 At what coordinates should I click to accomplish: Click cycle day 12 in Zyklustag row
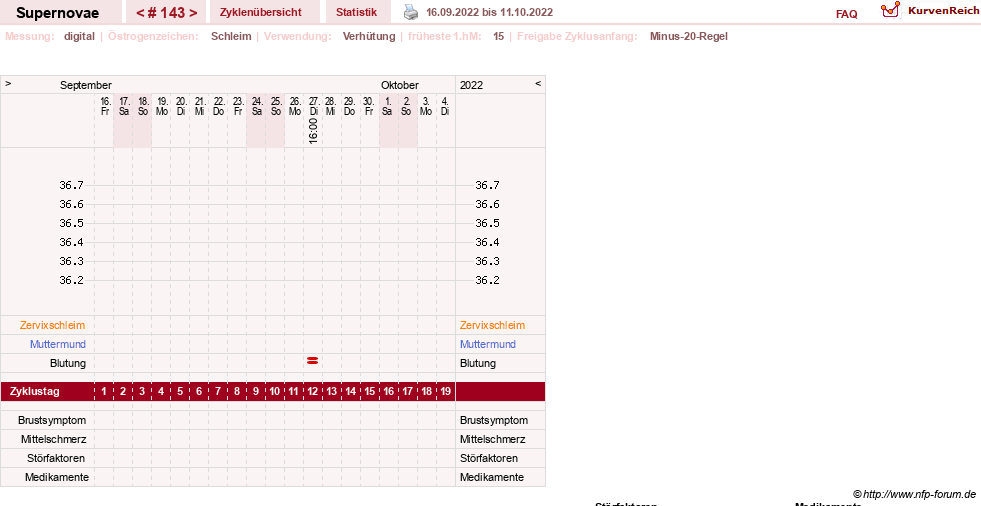coord(313,392)
